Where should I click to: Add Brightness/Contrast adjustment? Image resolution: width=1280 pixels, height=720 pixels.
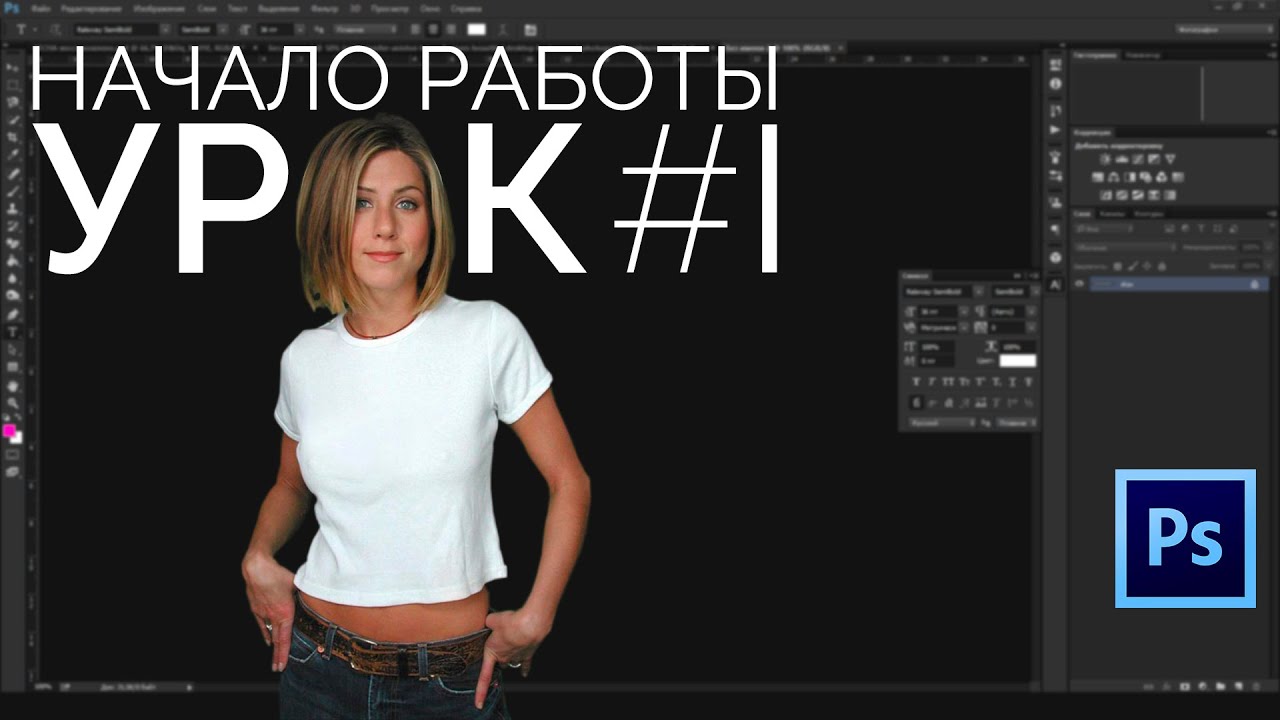click(x=1106, y=158)
